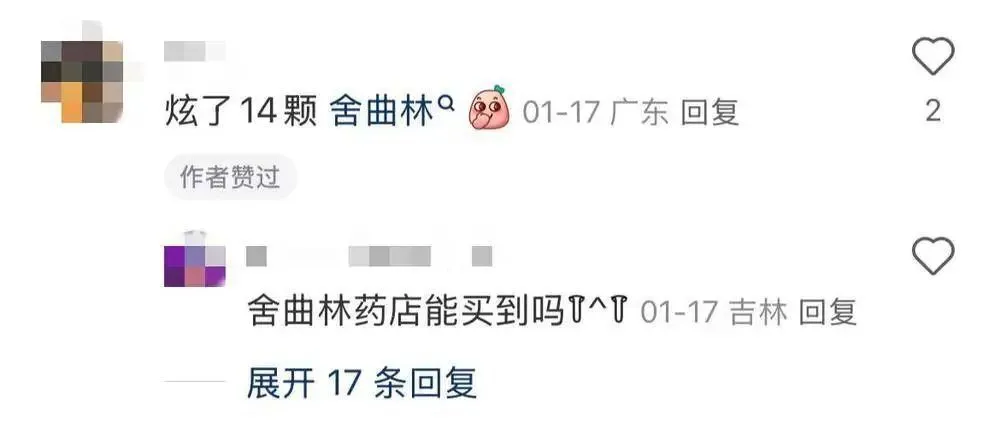This screenshot has height=439, width=1000.
Task: Expand 展开 17 条回复
Action: click(x=362, y=383)
